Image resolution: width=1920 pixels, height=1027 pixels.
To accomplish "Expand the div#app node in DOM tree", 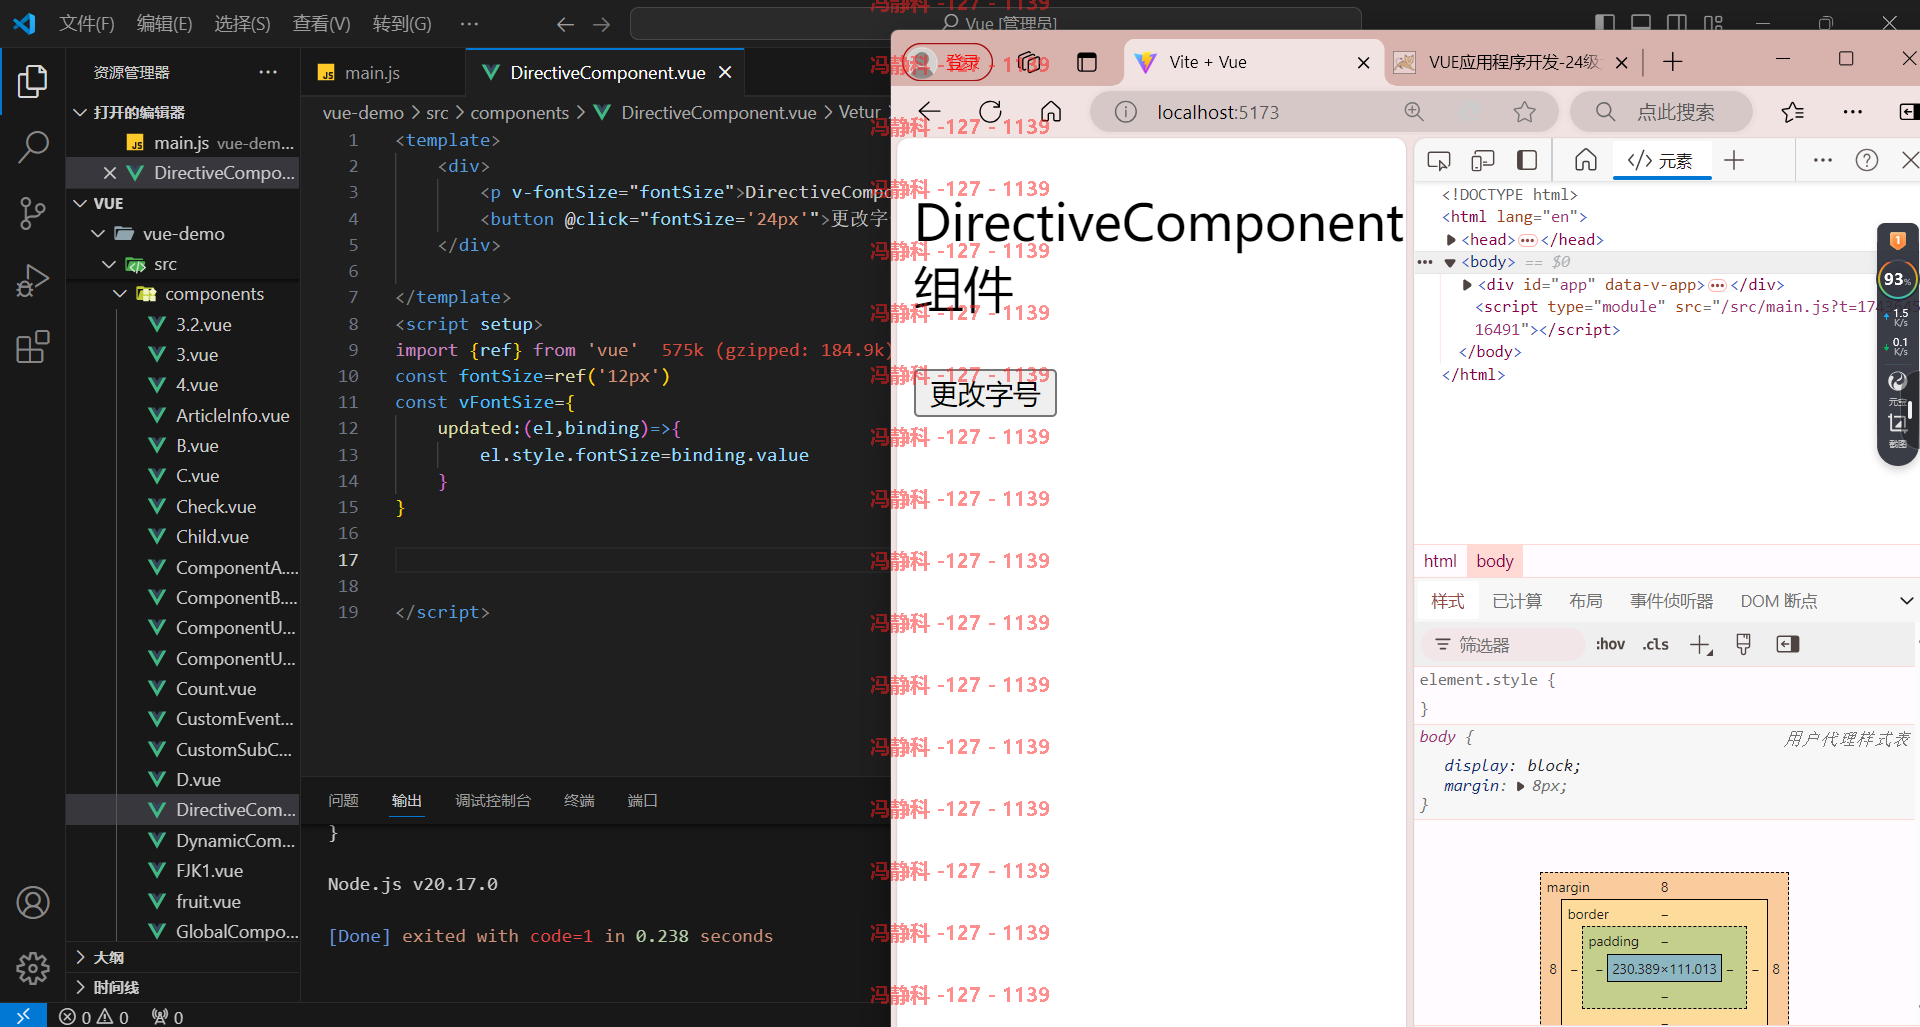I will pyautogui.click(x=1467, y=285).
